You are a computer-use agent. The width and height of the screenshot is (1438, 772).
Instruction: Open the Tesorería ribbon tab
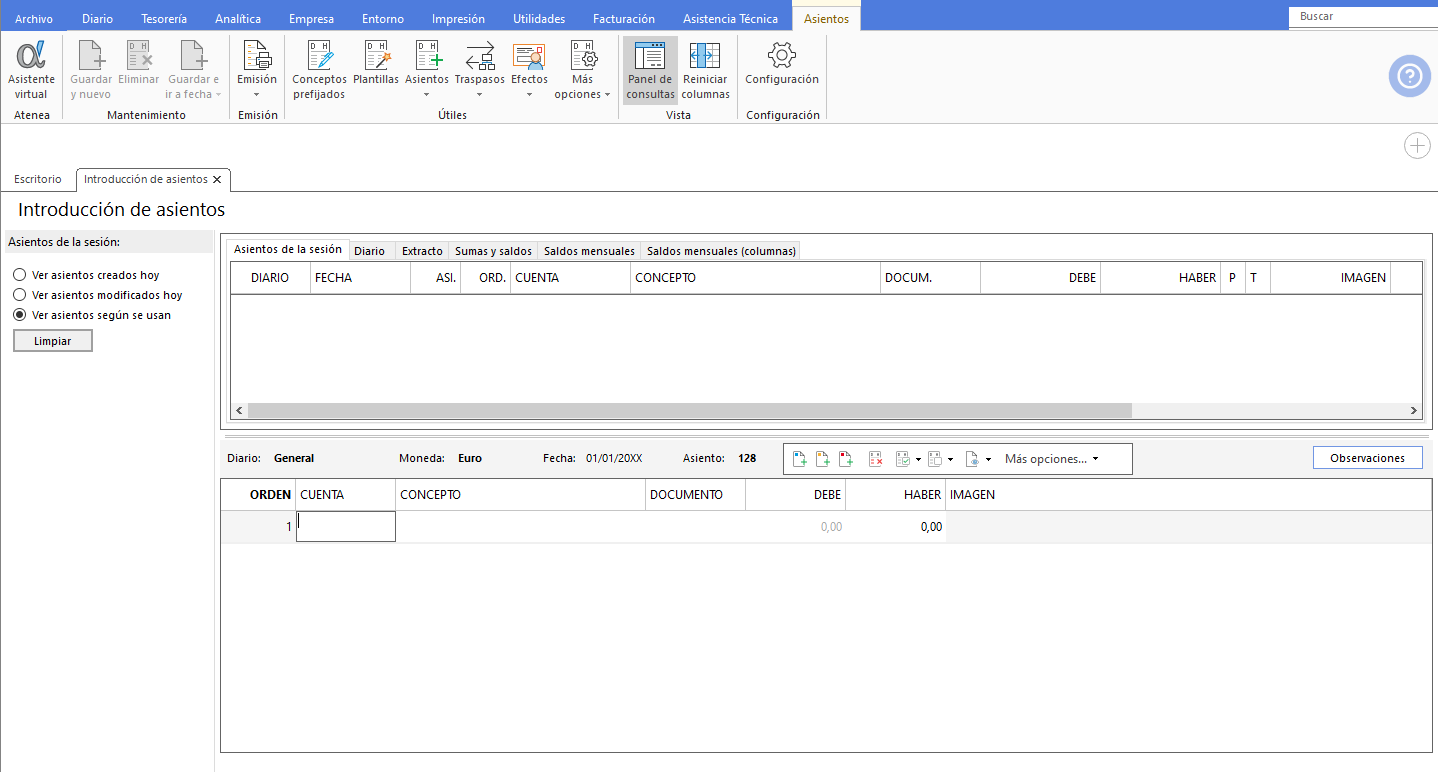[164, 18]
